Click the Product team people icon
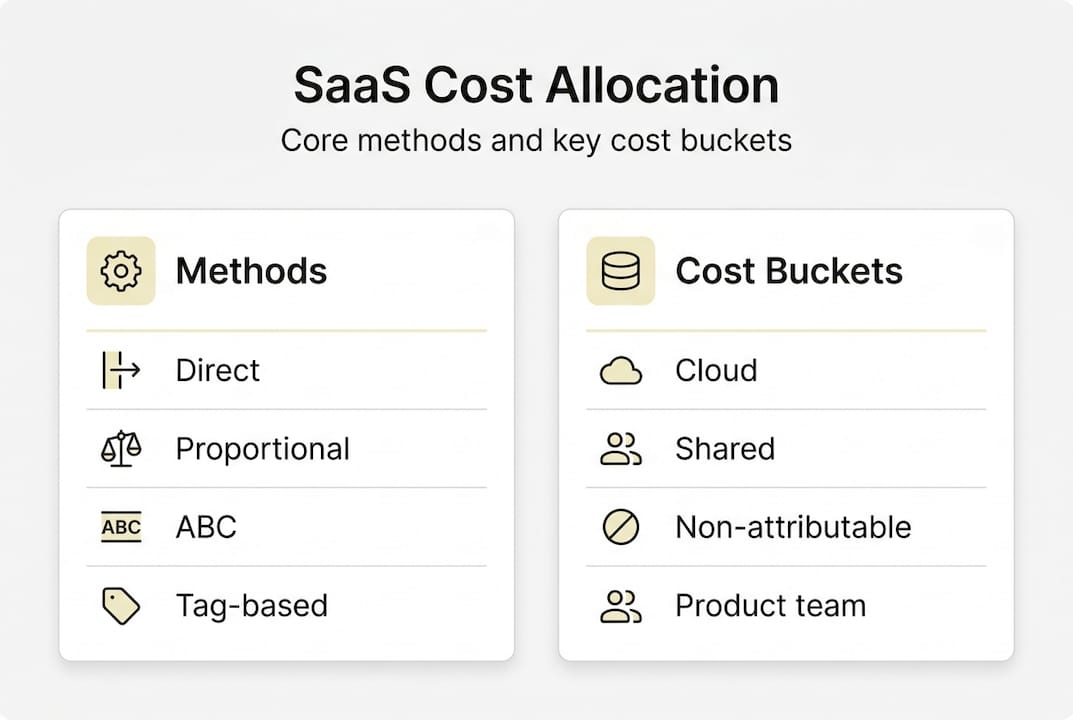The image size is (1073, 720). click(621, 606)
